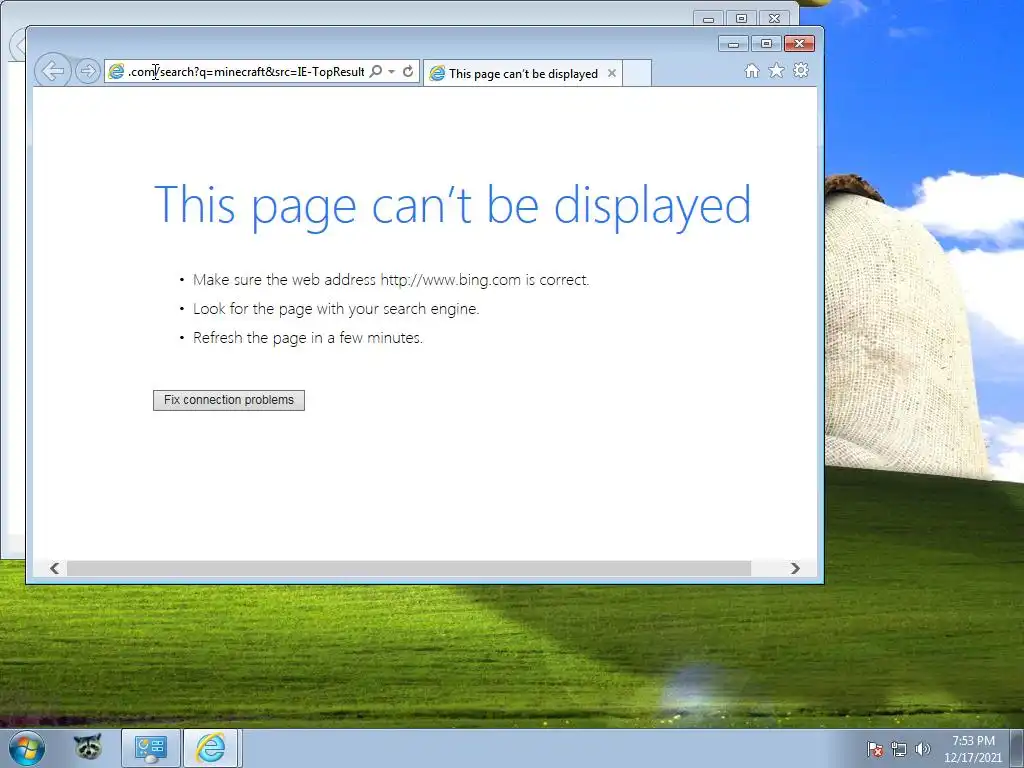1024x768 pixels.
Task: Go forward with the Forward arrow button
Action: point(88,71)
